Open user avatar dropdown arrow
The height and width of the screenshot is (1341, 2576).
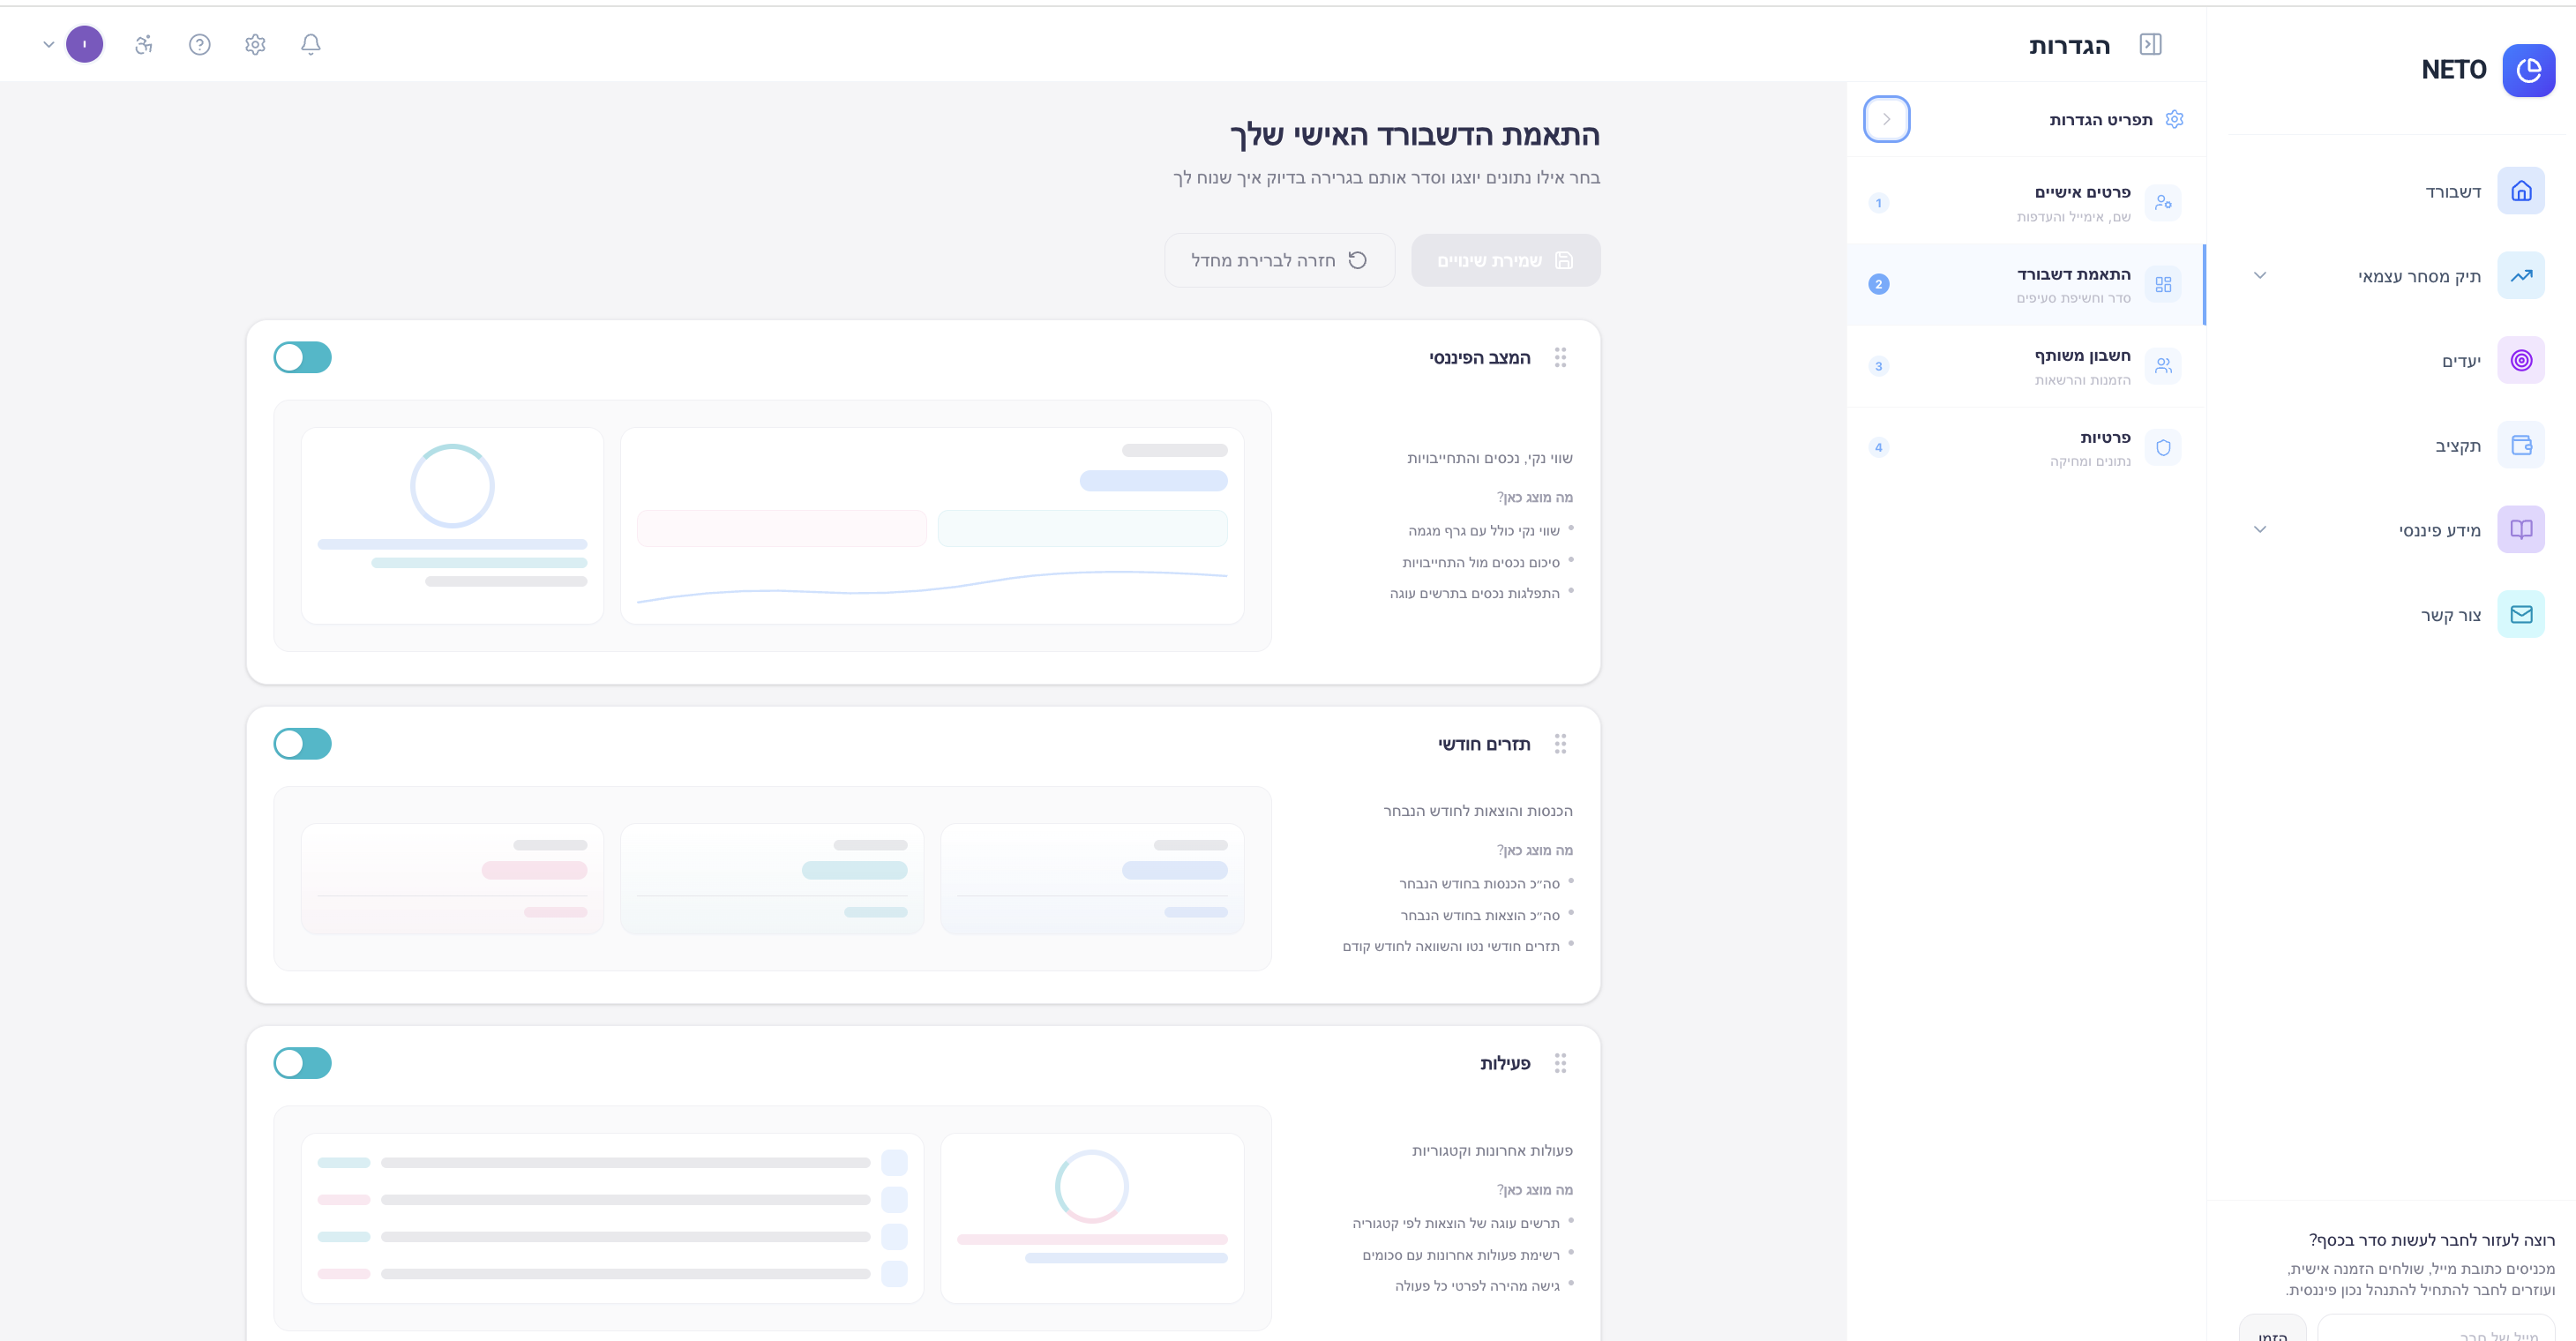pos(48,44)
